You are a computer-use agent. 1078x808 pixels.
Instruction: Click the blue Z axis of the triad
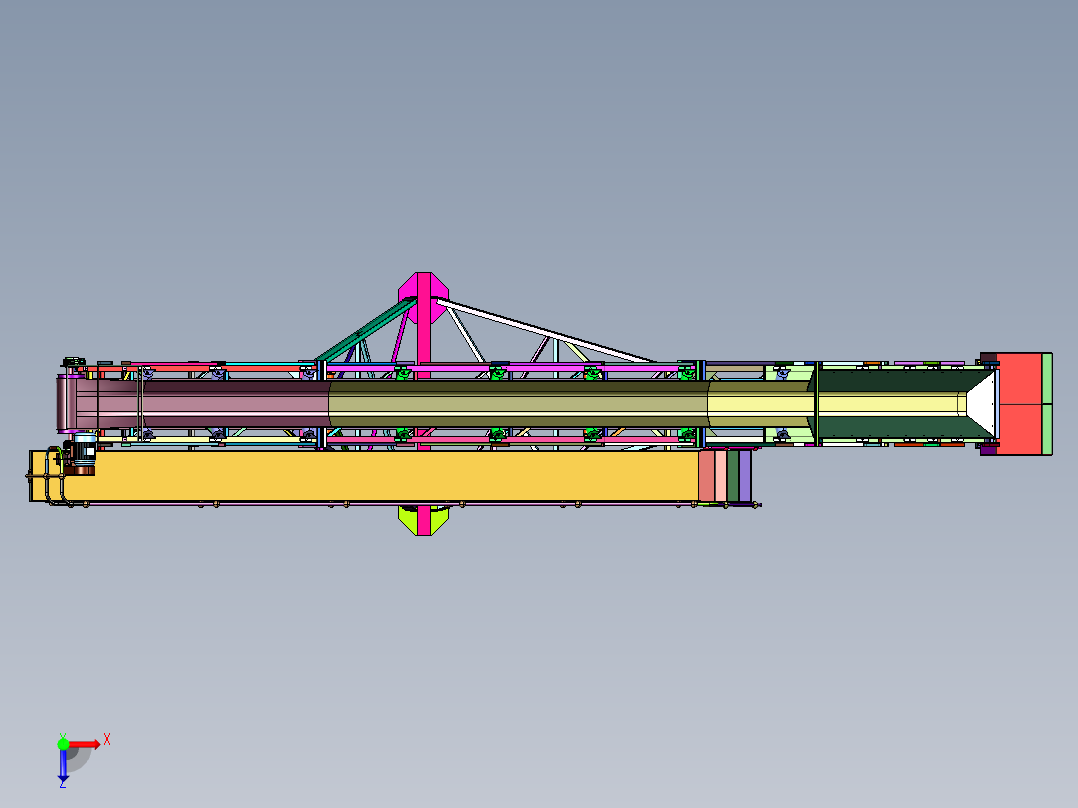[x=63, y=763]
